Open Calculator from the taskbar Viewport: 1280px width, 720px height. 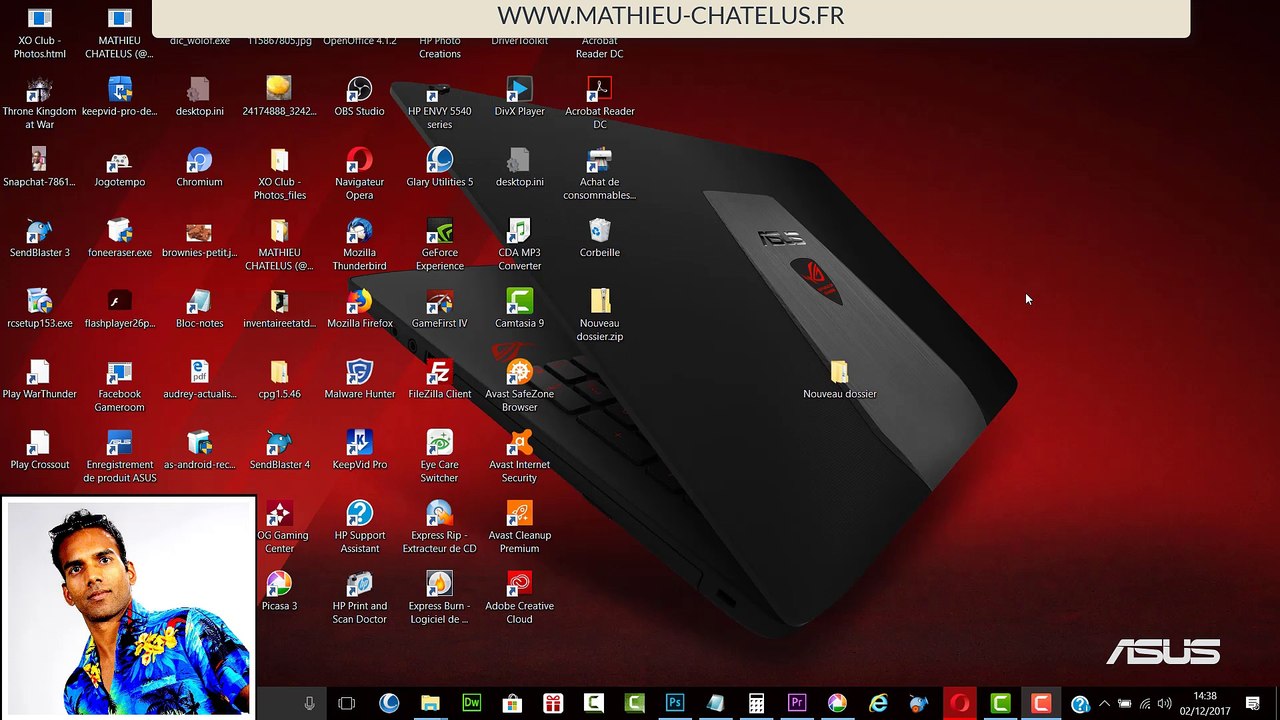[x=757, y=704]
